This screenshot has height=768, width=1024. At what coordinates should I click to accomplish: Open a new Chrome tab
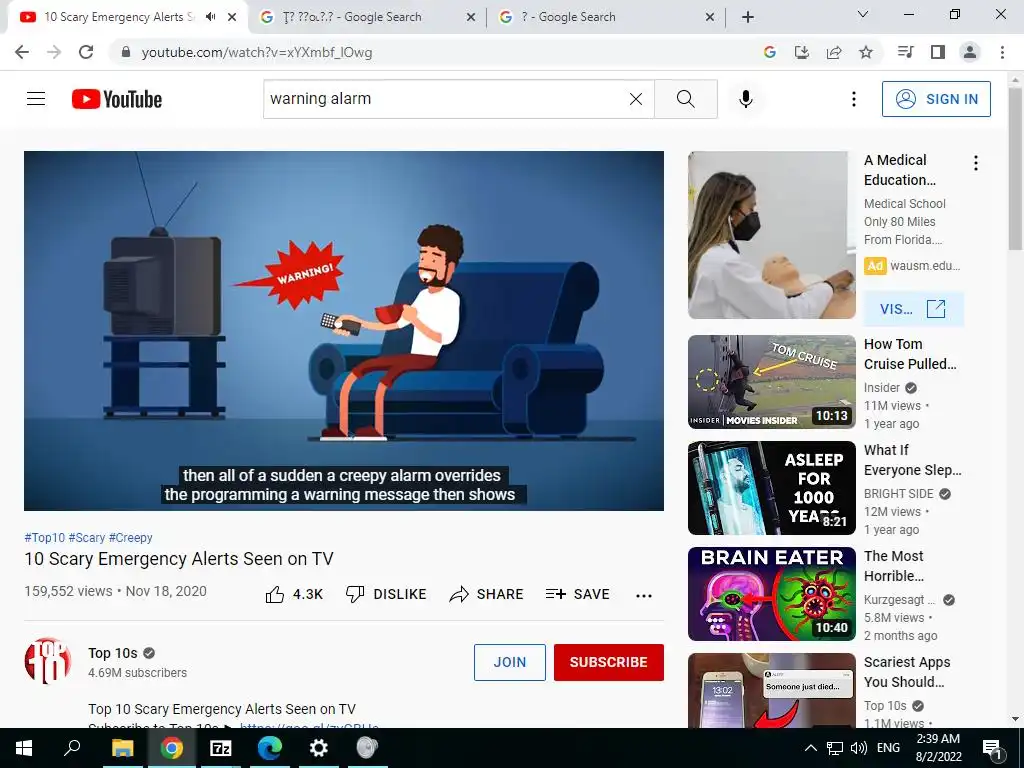748,17
